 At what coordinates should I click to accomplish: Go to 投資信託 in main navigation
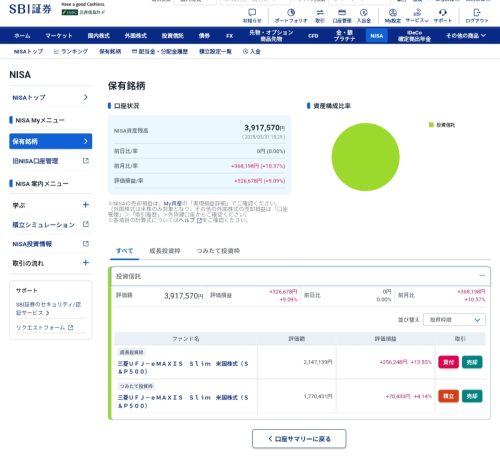(173, 36)
